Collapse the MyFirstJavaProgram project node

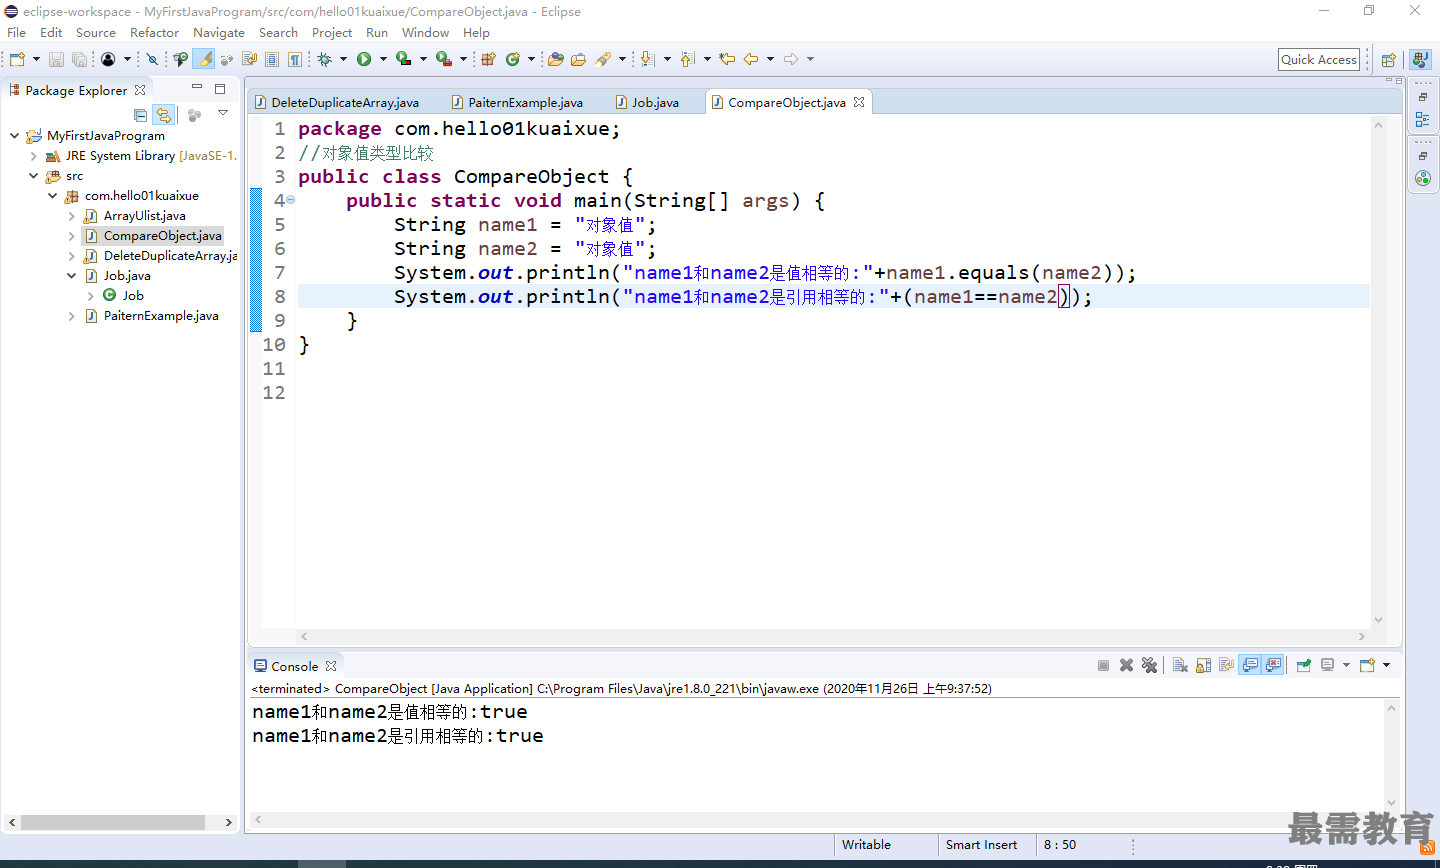tap(14, 135)
